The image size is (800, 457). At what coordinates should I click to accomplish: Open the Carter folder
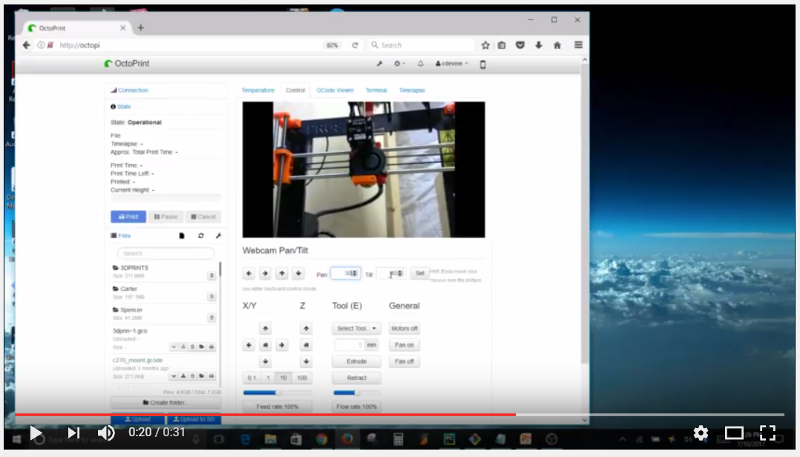pyautogui.click(x=129, y=289)
